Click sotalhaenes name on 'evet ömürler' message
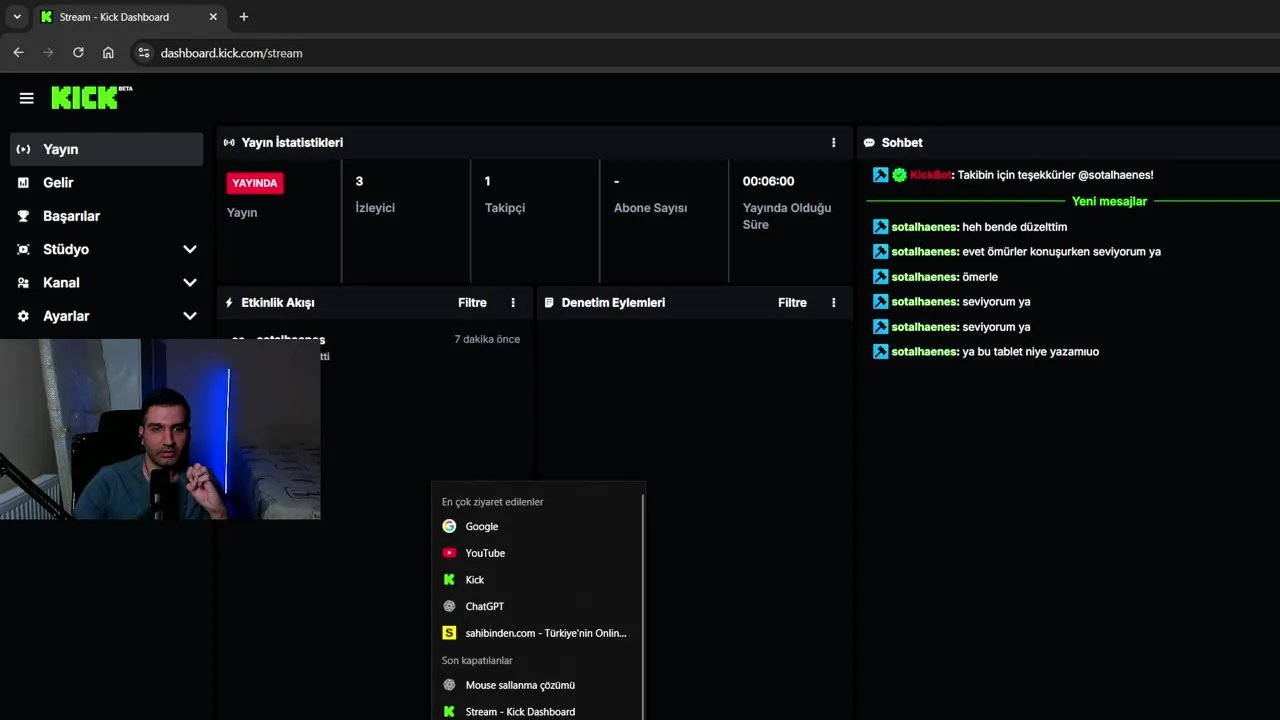 coord(924,252)
